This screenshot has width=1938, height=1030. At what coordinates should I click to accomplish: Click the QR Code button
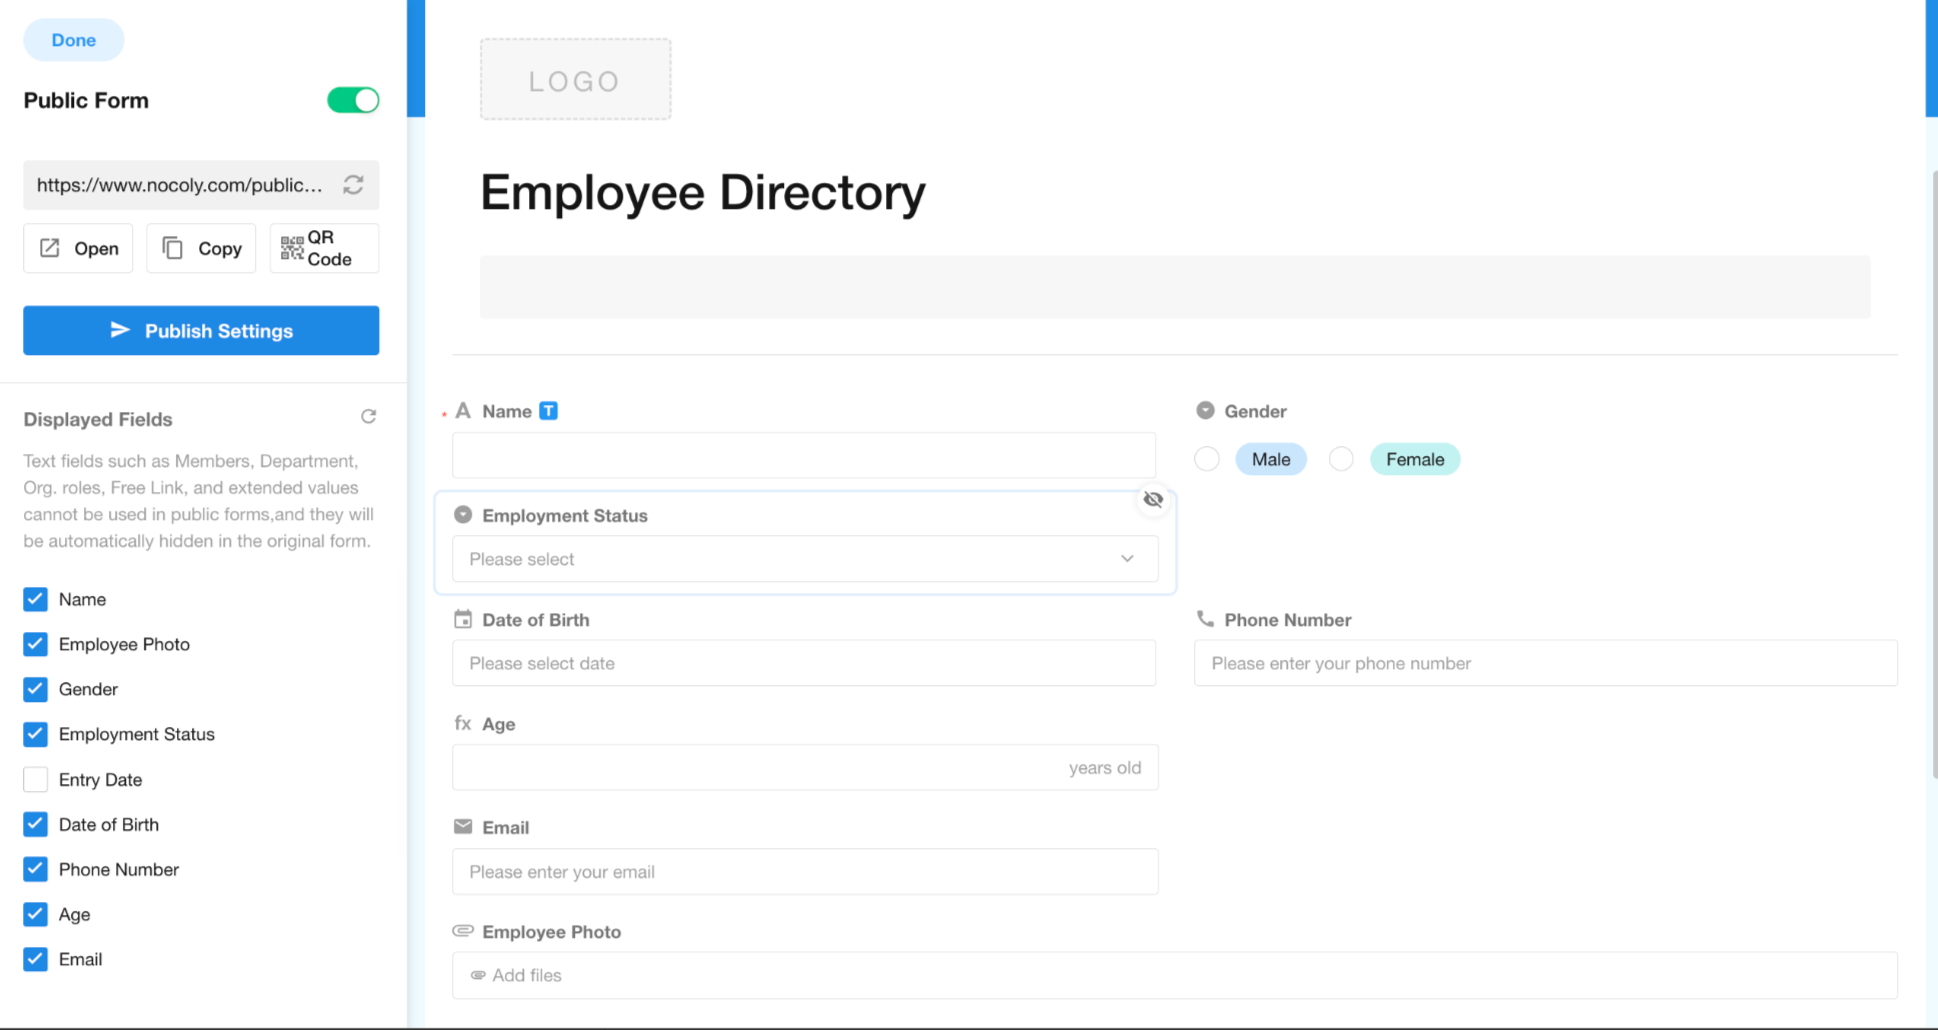[x=324, y=248]
